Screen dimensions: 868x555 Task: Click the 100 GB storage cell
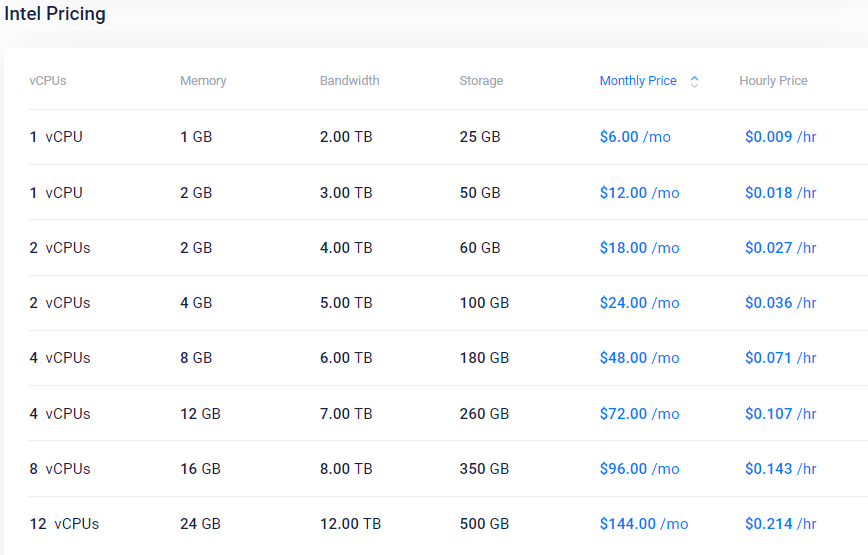(484, 303)
